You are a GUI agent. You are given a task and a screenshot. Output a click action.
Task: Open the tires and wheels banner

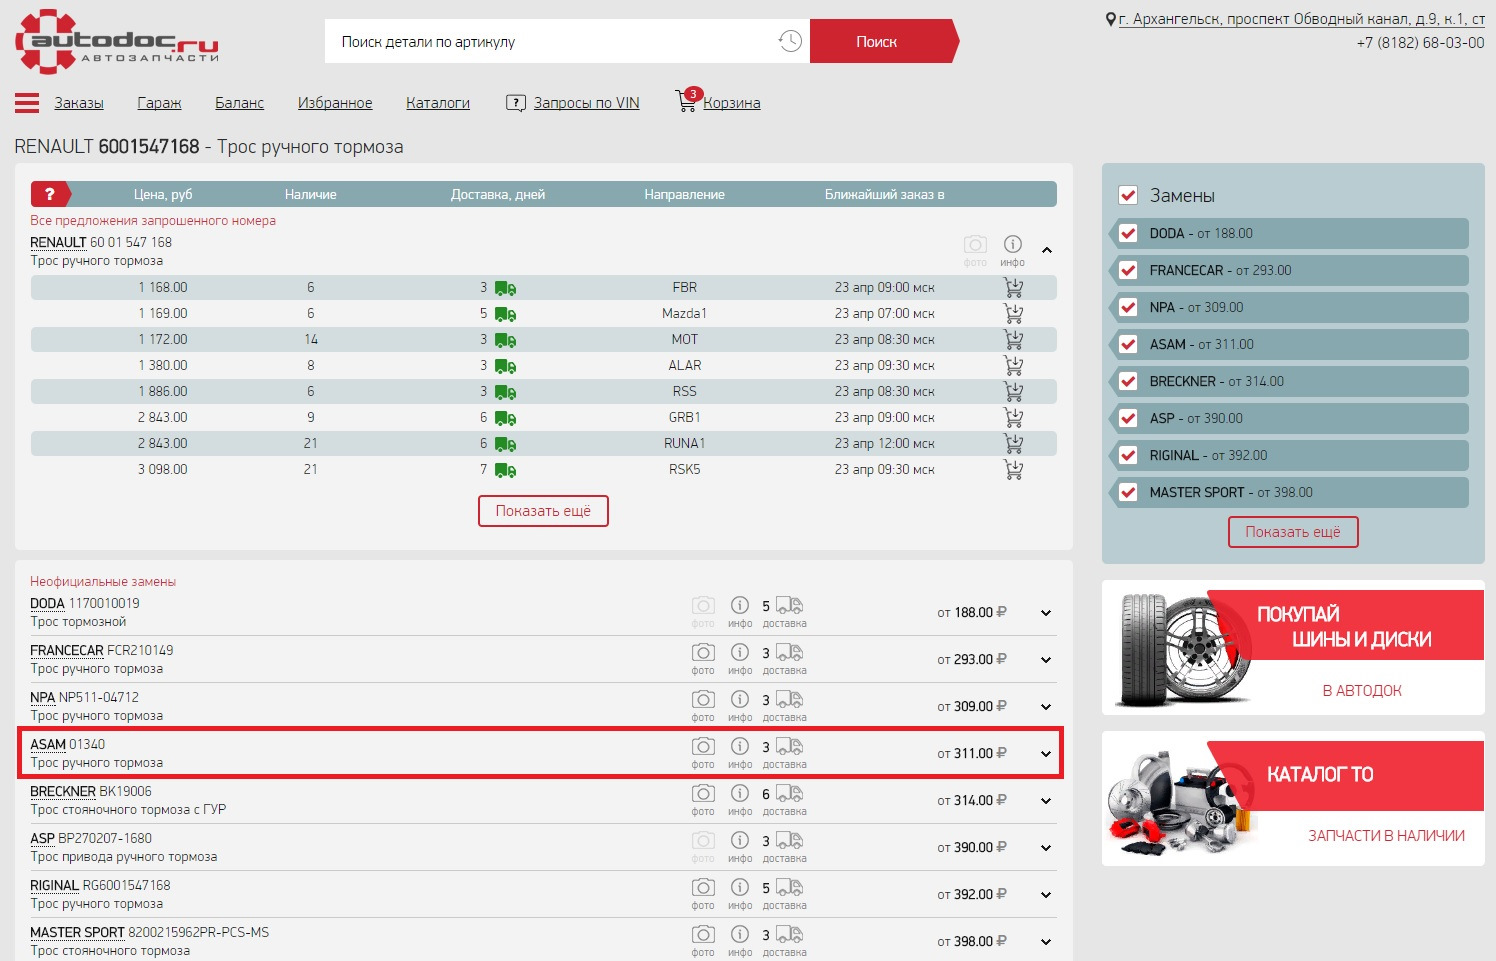point(1293,648)
